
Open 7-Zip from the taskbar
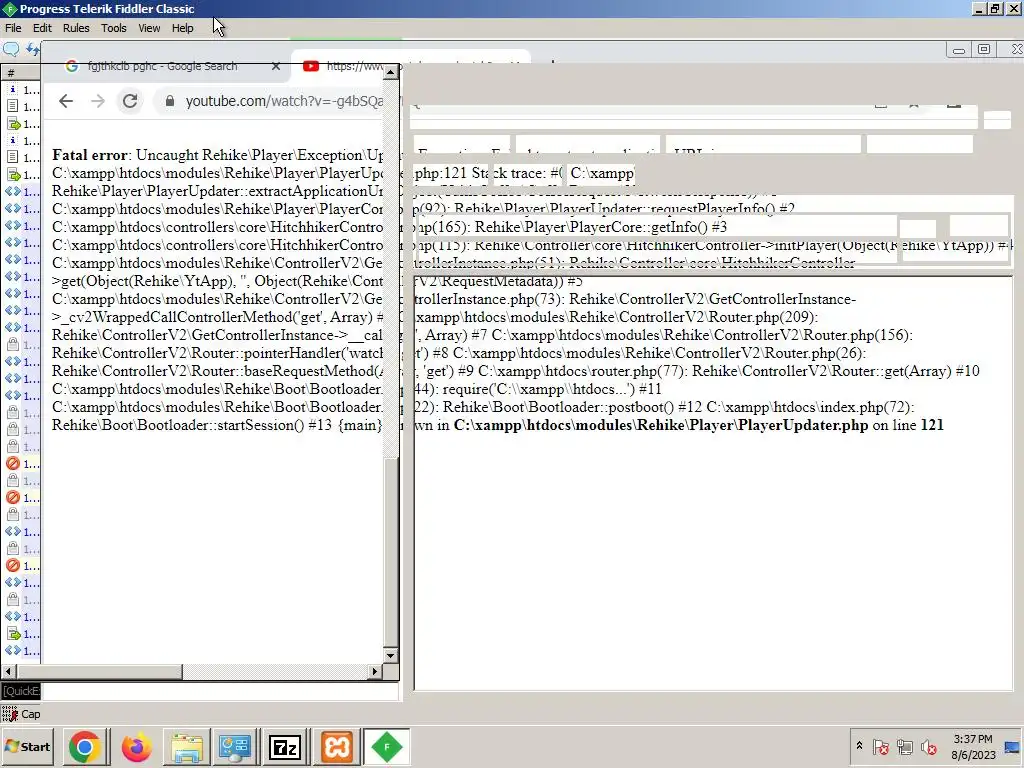(x=285, y=746)
